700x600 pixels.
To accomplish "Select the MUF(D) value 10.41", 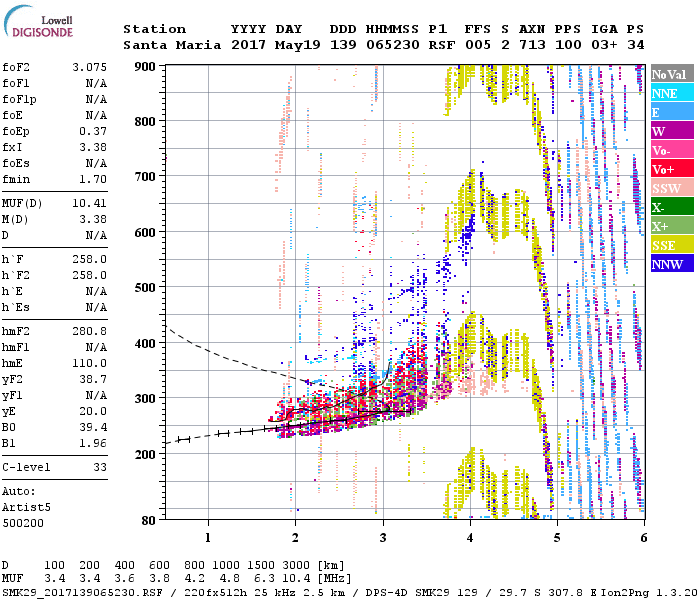I will 89,204.
